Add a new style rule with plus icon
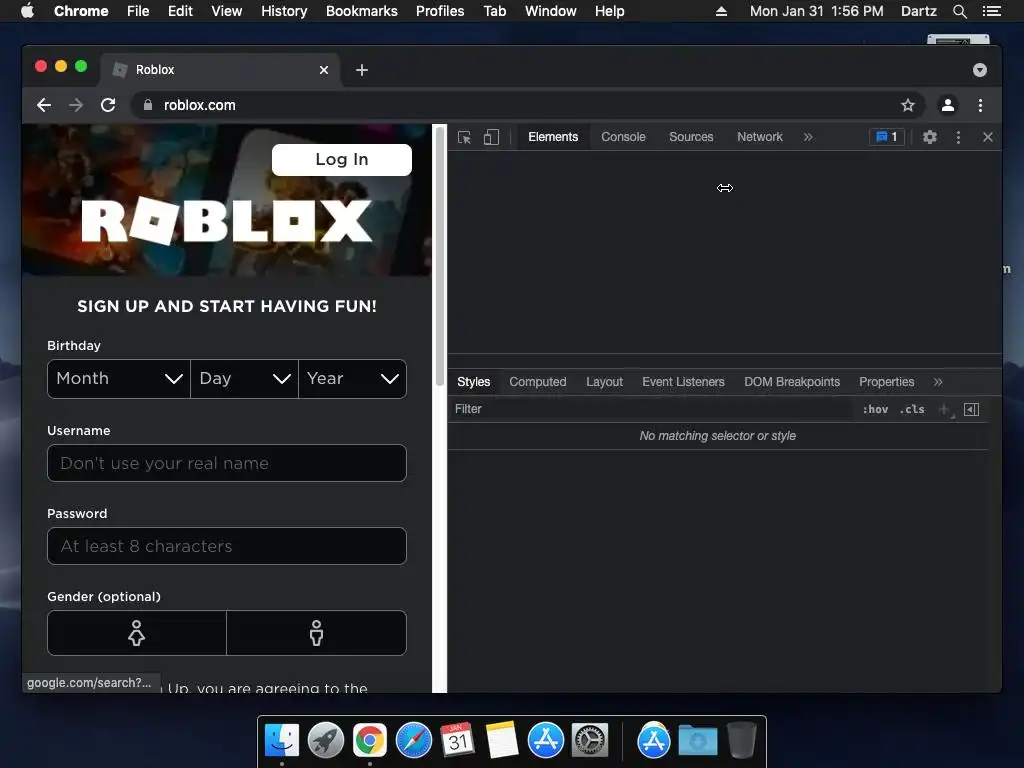This screenshot has width=1024, height=768. click(944, 409)
